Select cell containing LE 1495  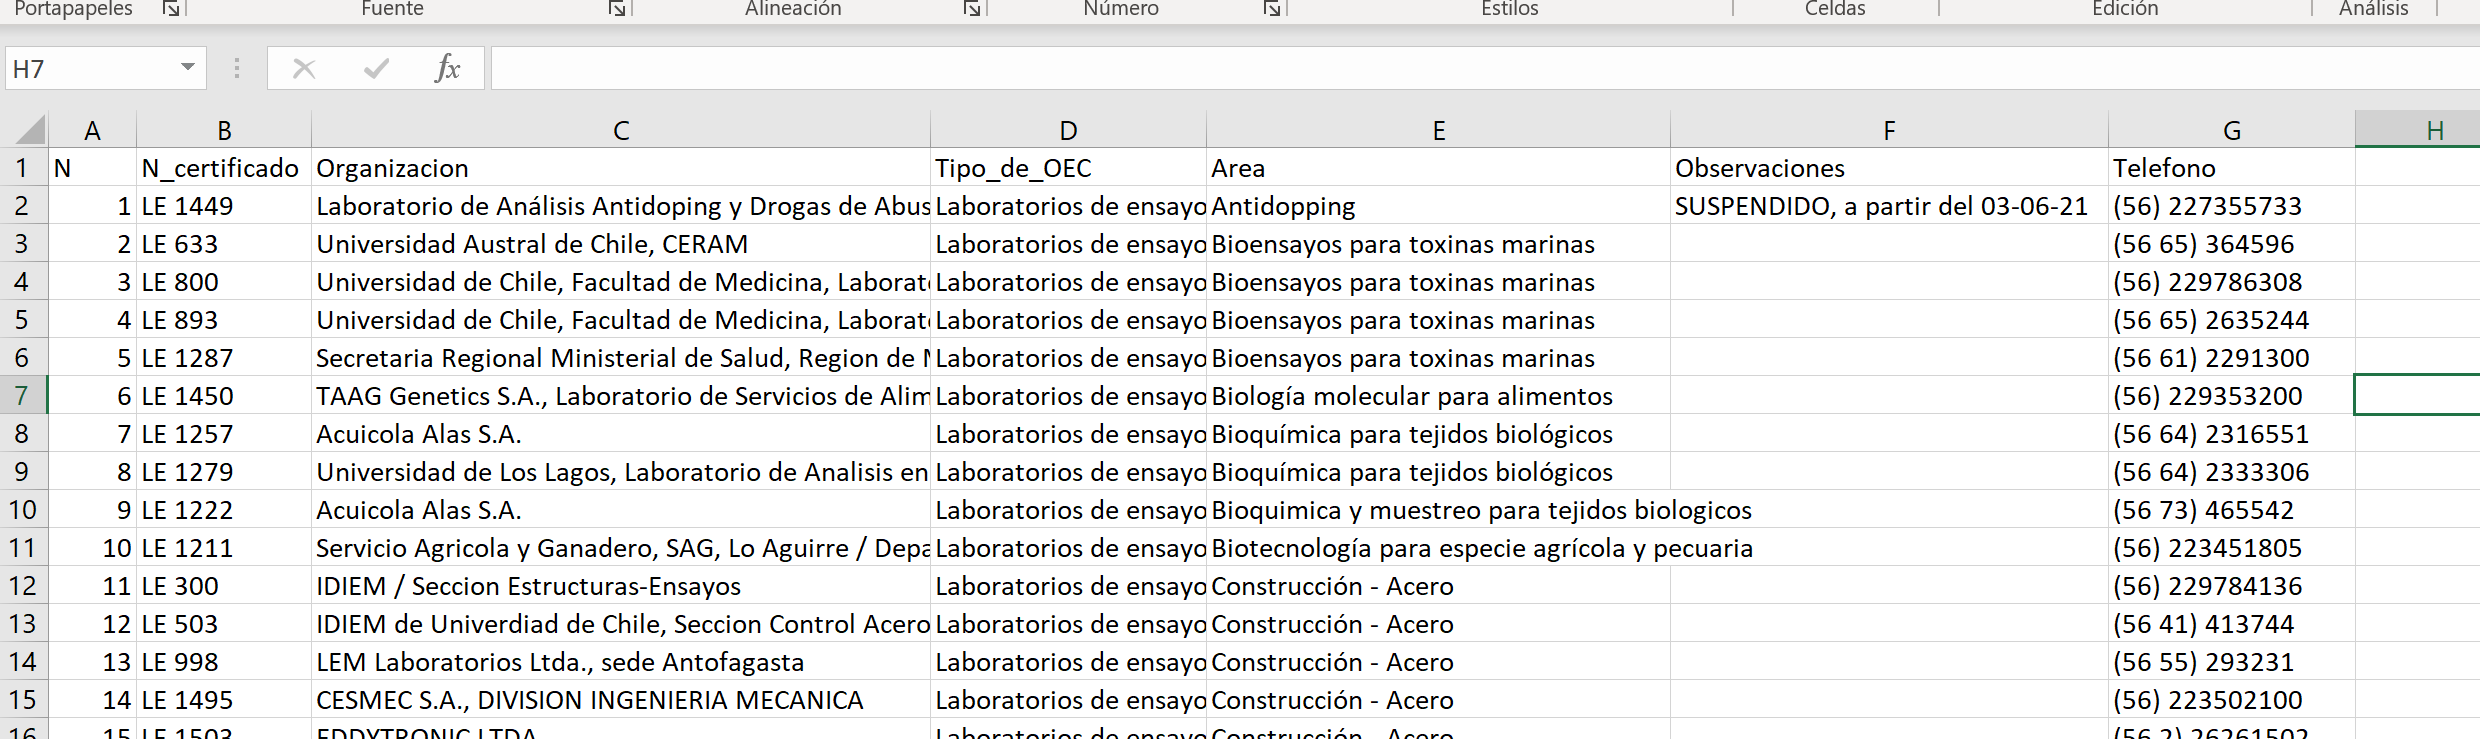tap(224, 700)
